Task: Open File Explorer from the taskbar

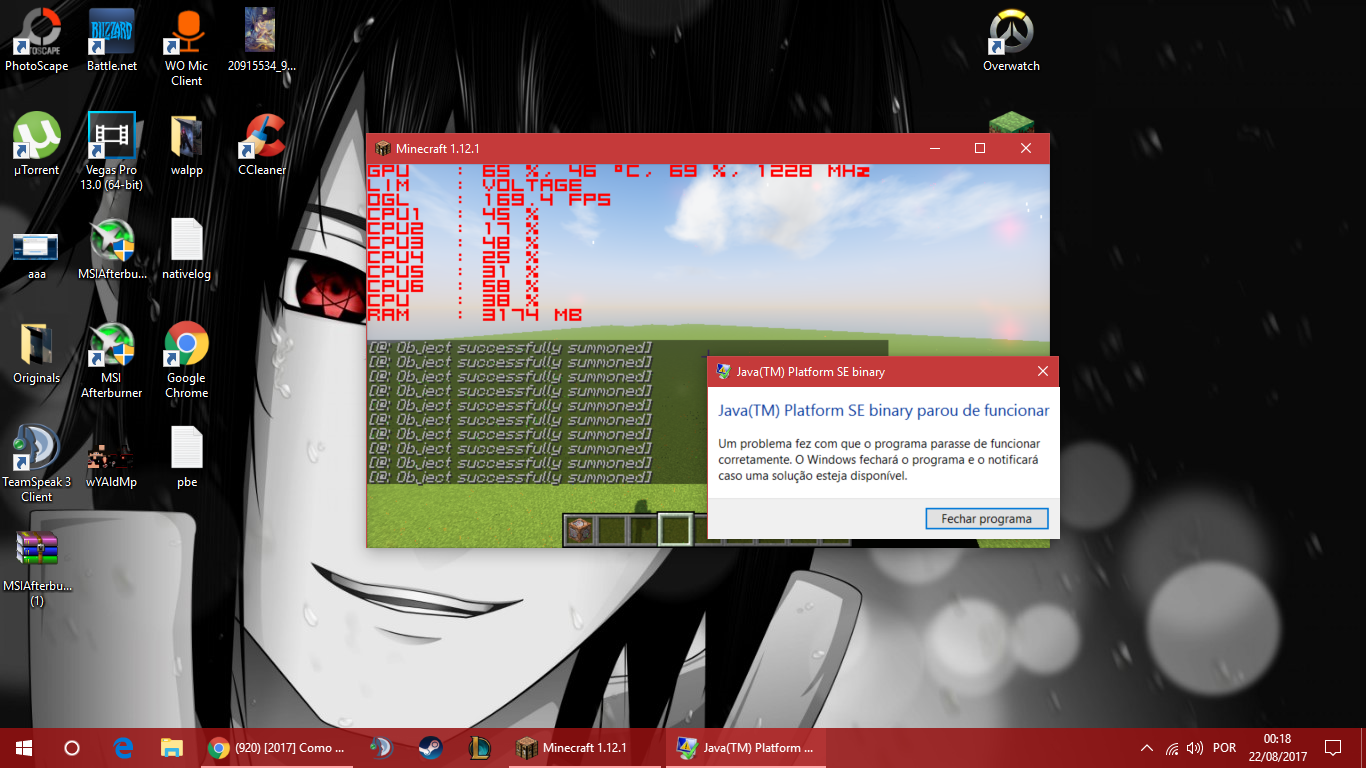Action: [172, 748]
